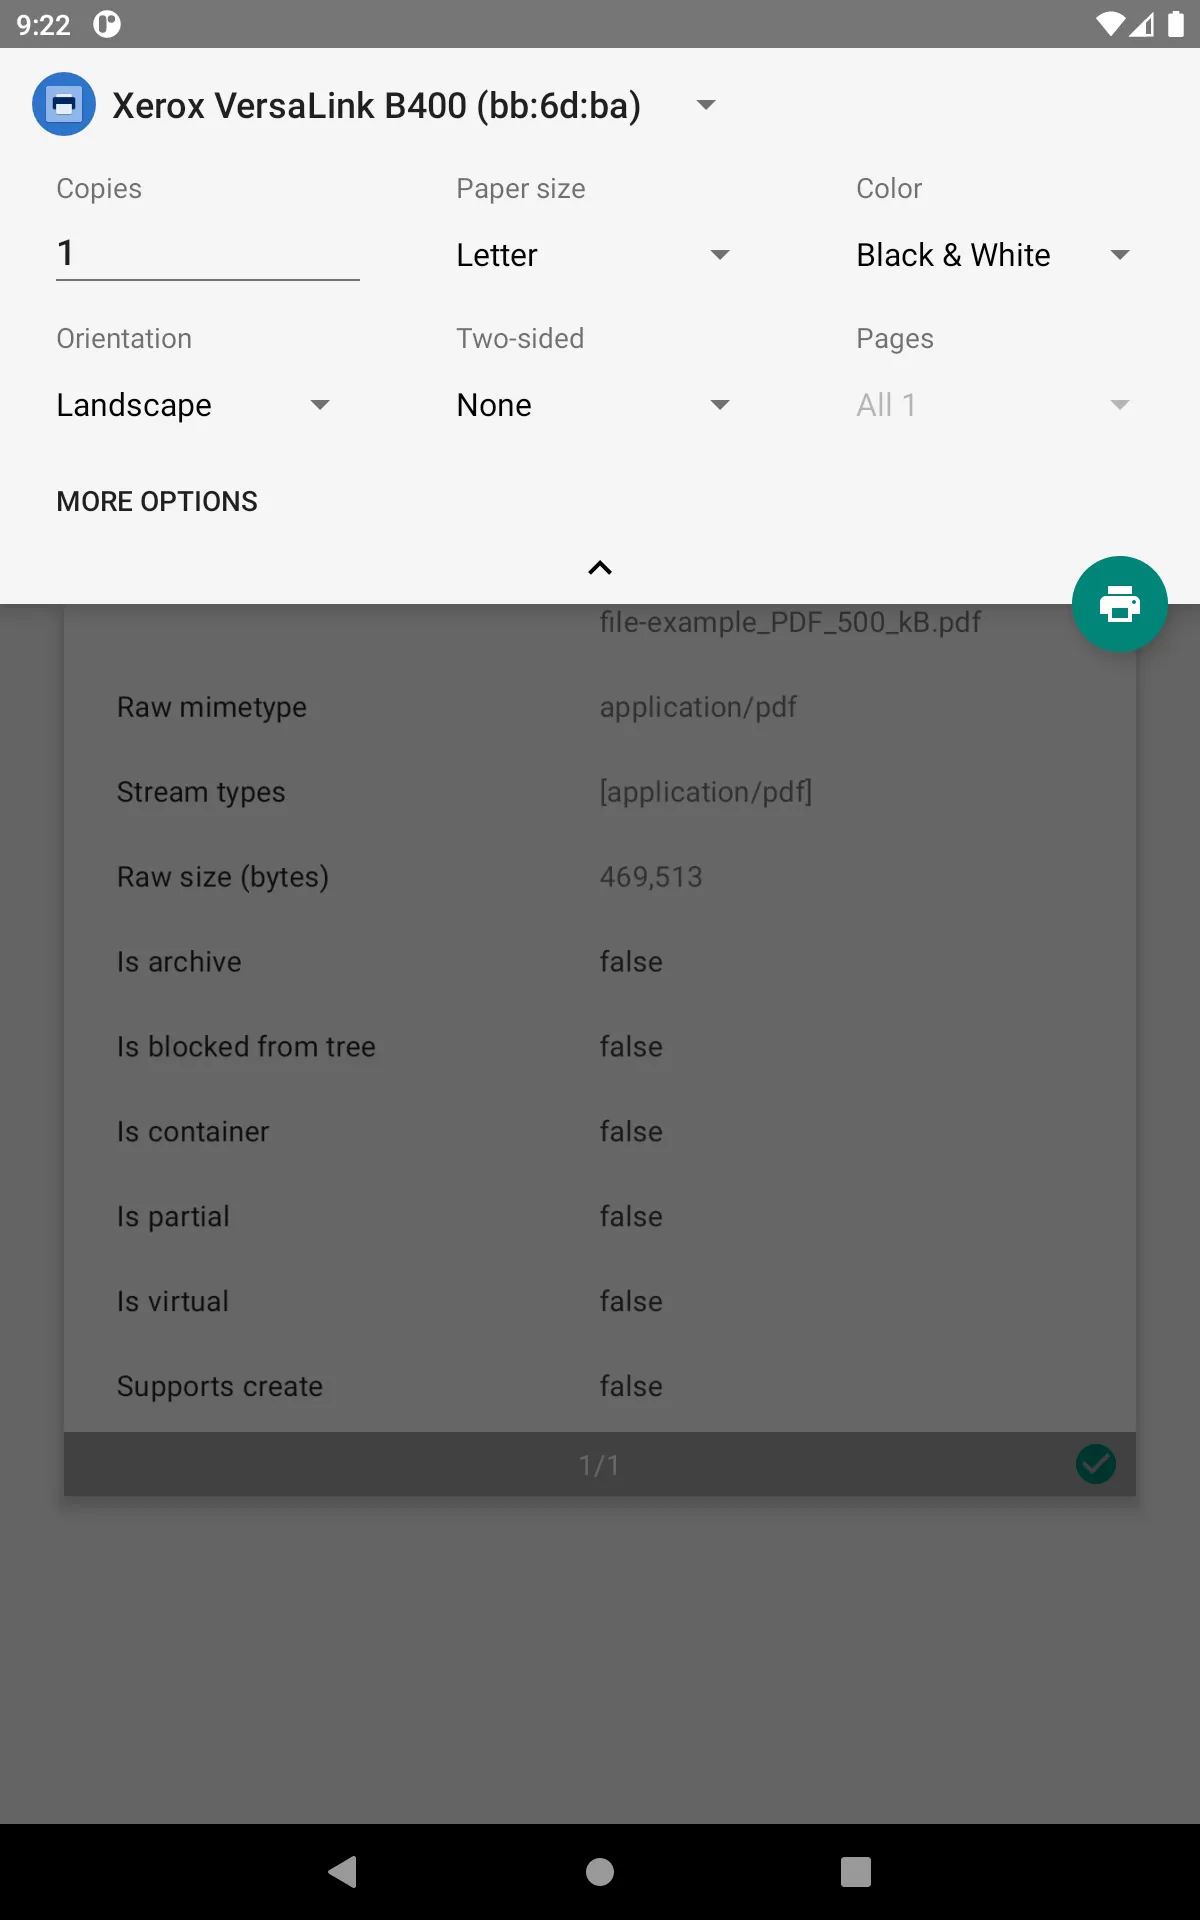
Task: Edit the Copies number field
Action: point(208,254)
